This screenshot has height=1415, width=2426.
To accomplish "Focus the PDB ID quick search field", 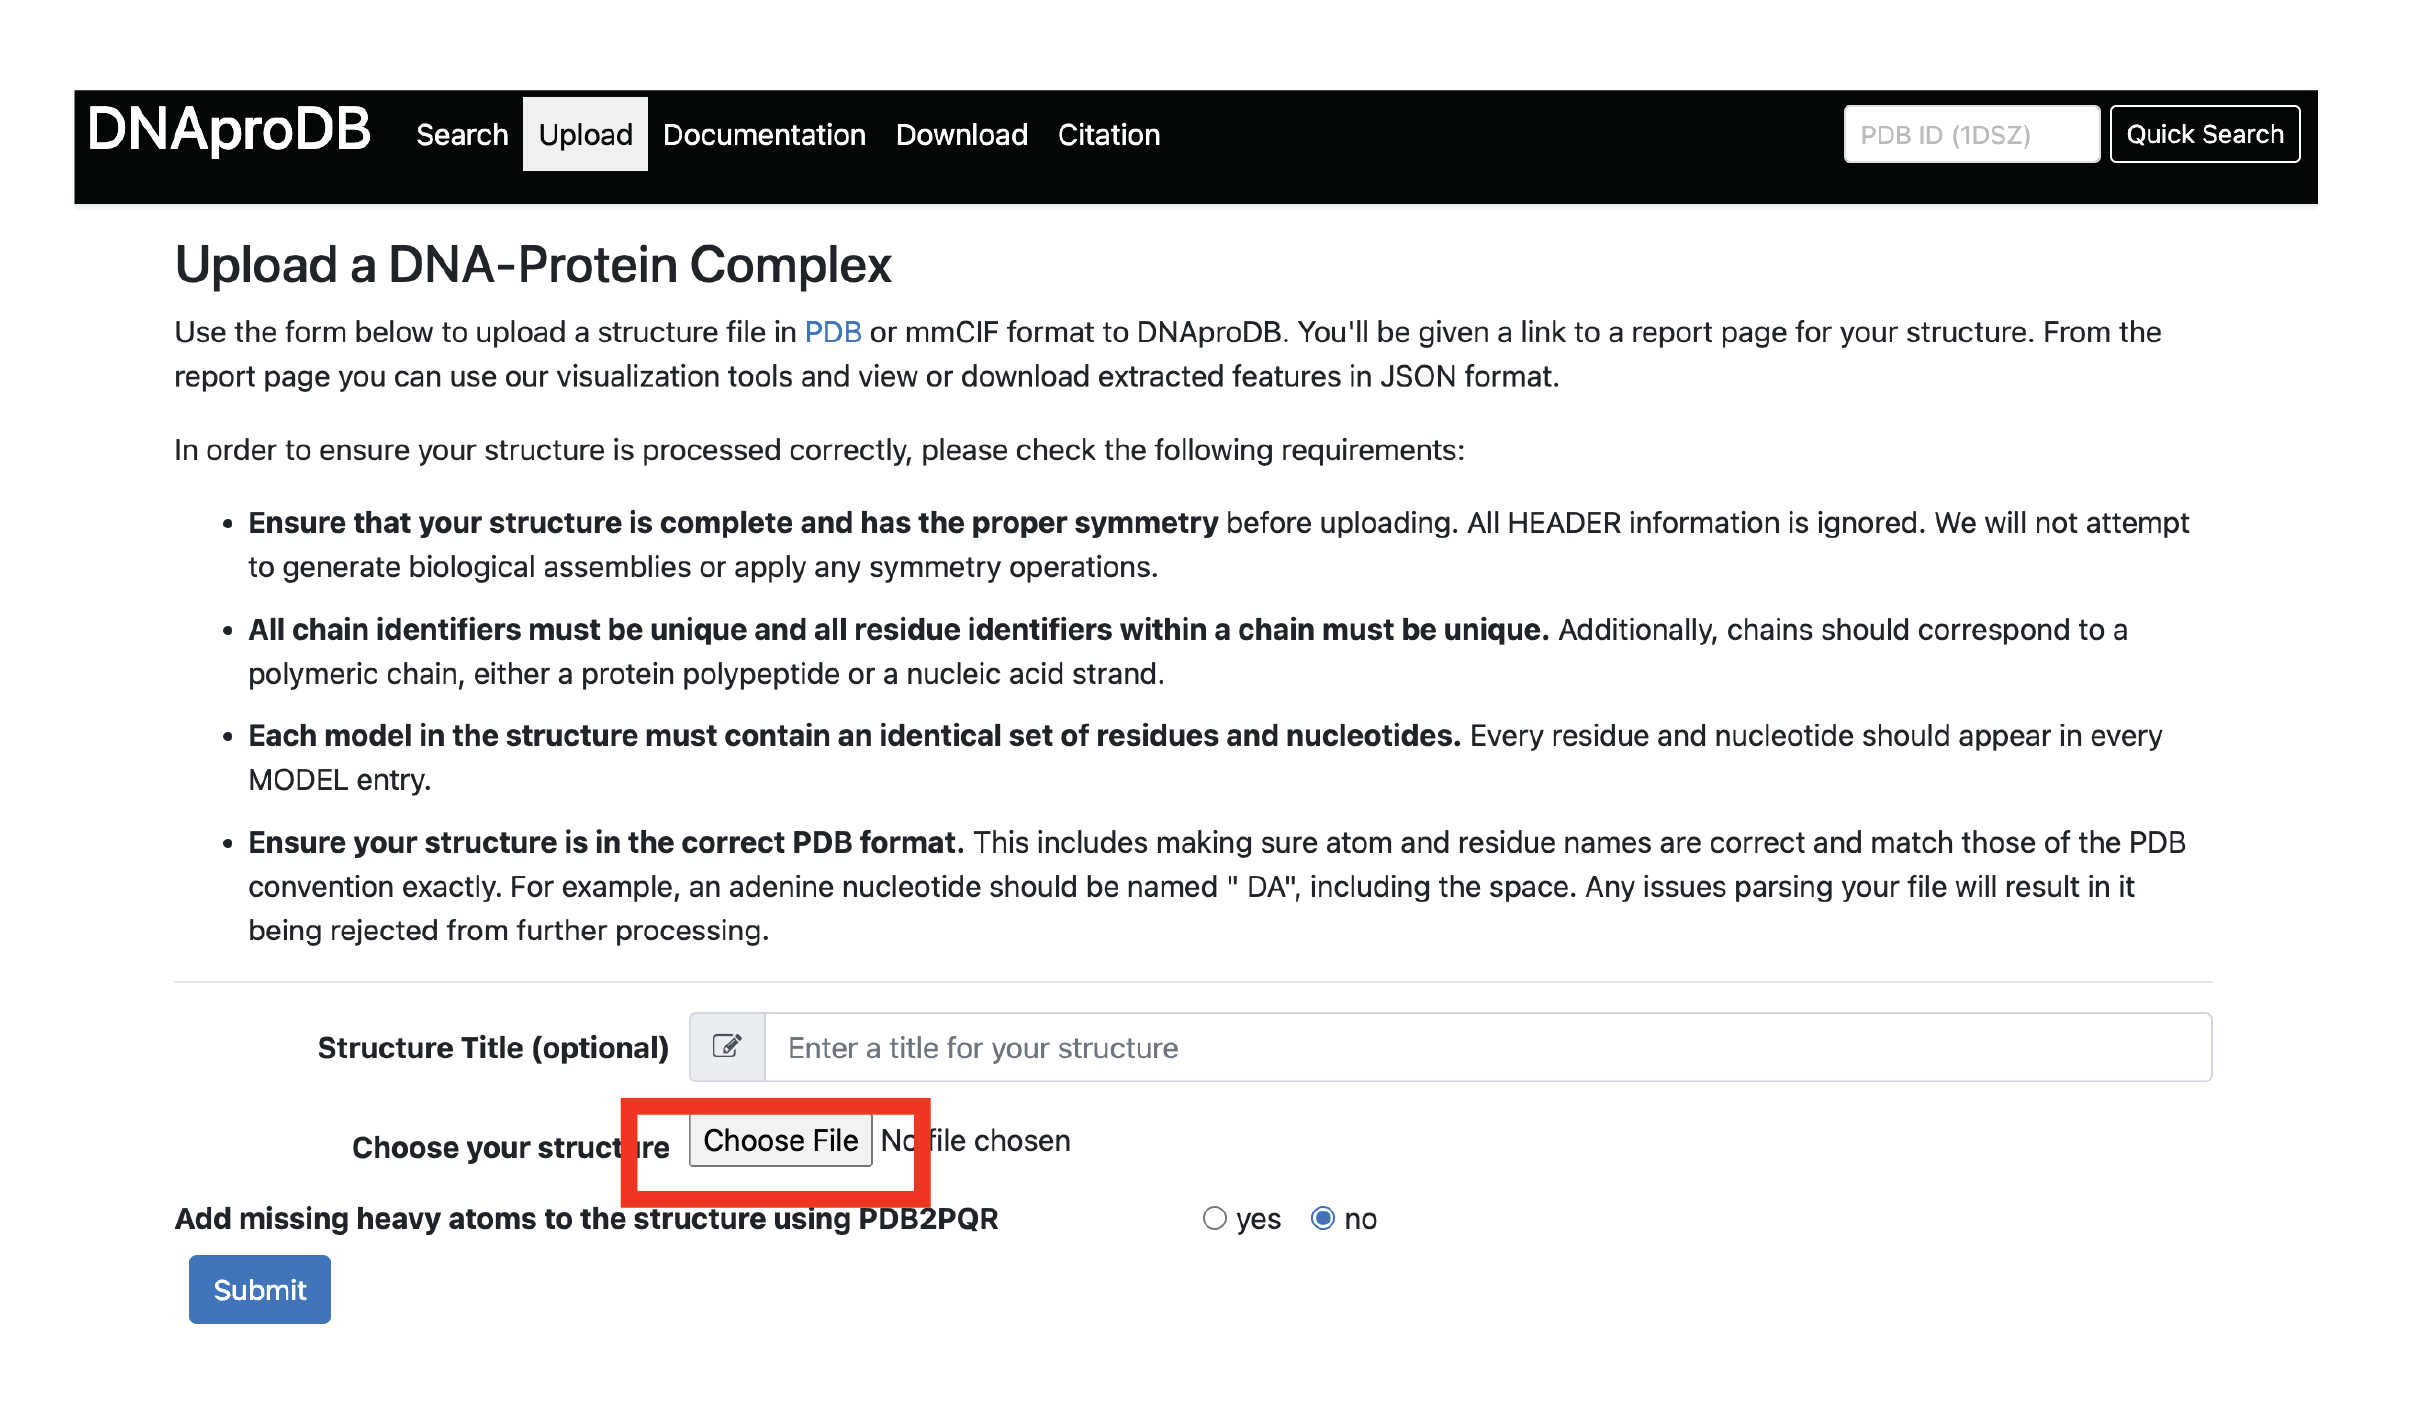I will (1971, 135).
